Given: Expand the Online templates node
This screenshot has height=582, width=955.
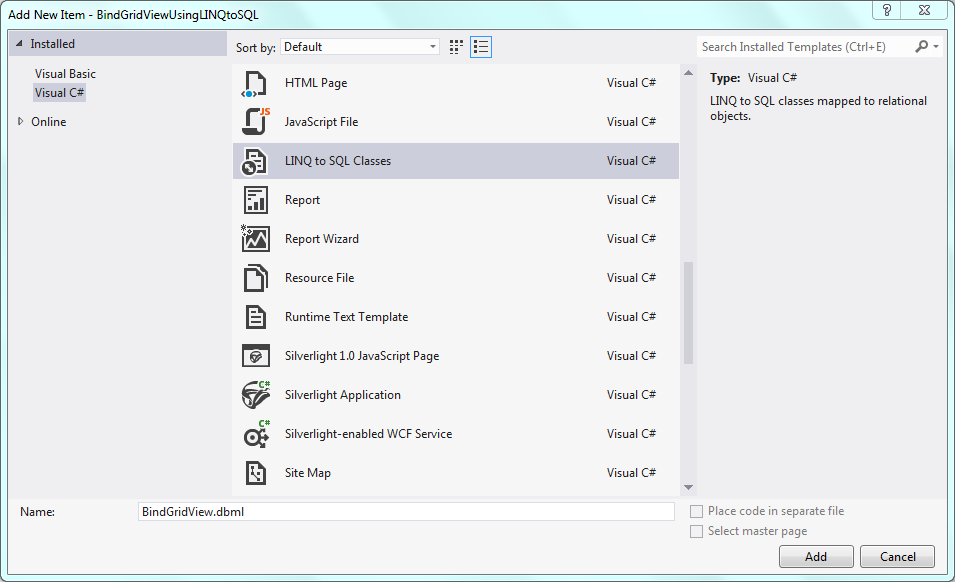Looking at the screenshot, I should pyautogui.click(x=21, y=122).
